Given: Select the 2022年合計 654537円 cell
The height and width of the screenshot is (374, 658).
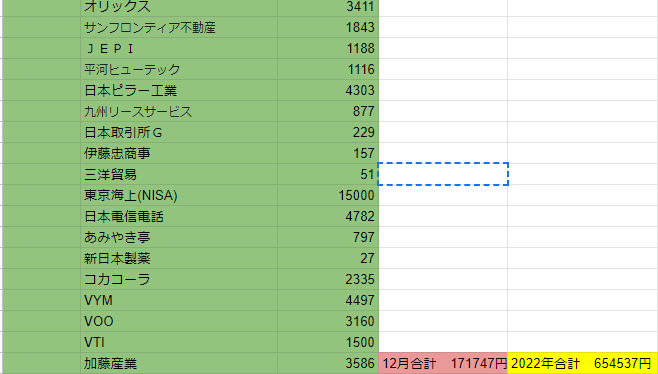Looking at the screenshot, I should 582,364.
